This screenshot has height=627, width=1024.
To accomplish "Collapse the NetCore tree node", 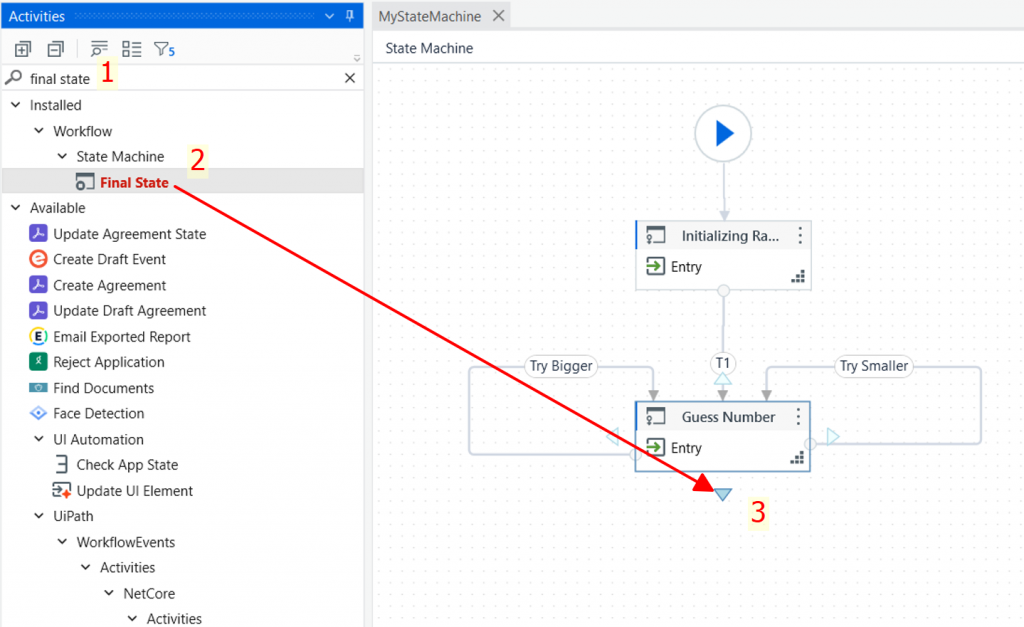I will (109, 594).
